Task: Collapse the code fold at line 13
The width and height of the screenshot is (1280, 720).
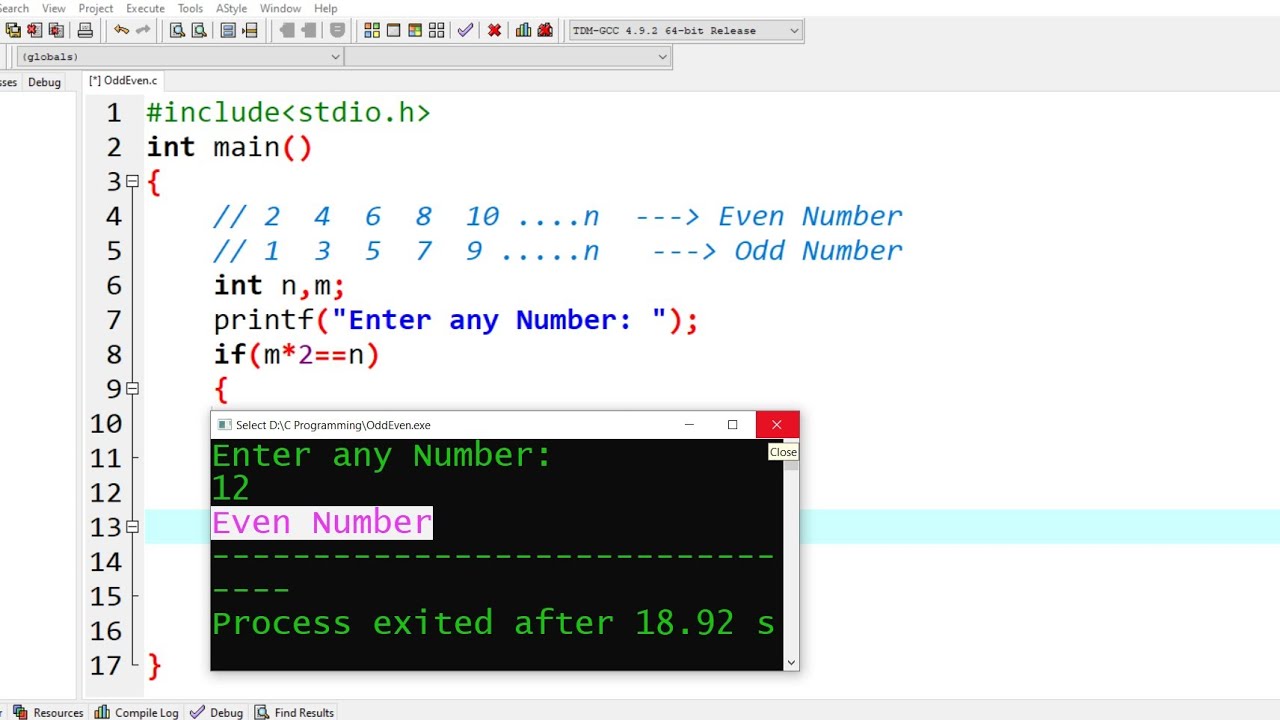Action: tap(132, 527)
